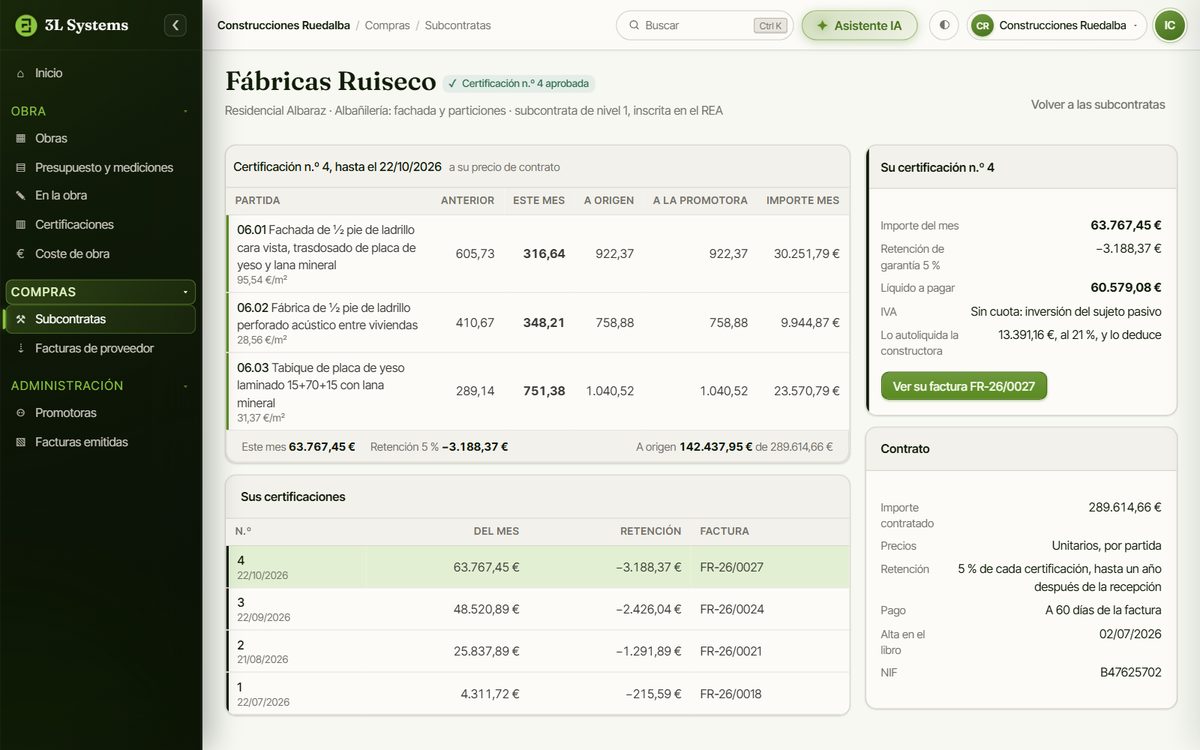Open Coste de obra menu item

click(x=100, y=254)
